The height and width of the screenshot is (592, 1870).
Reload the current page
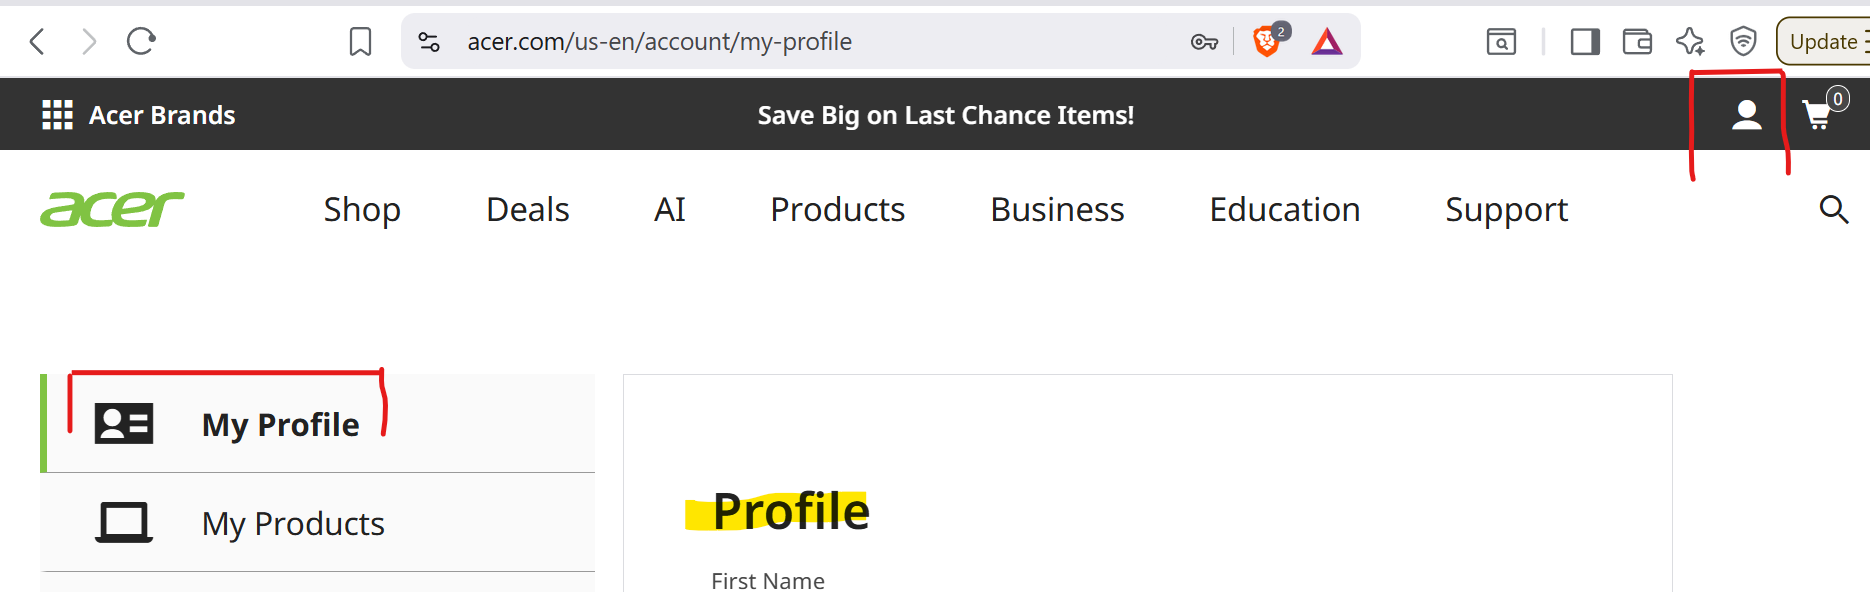coord(141,42)
